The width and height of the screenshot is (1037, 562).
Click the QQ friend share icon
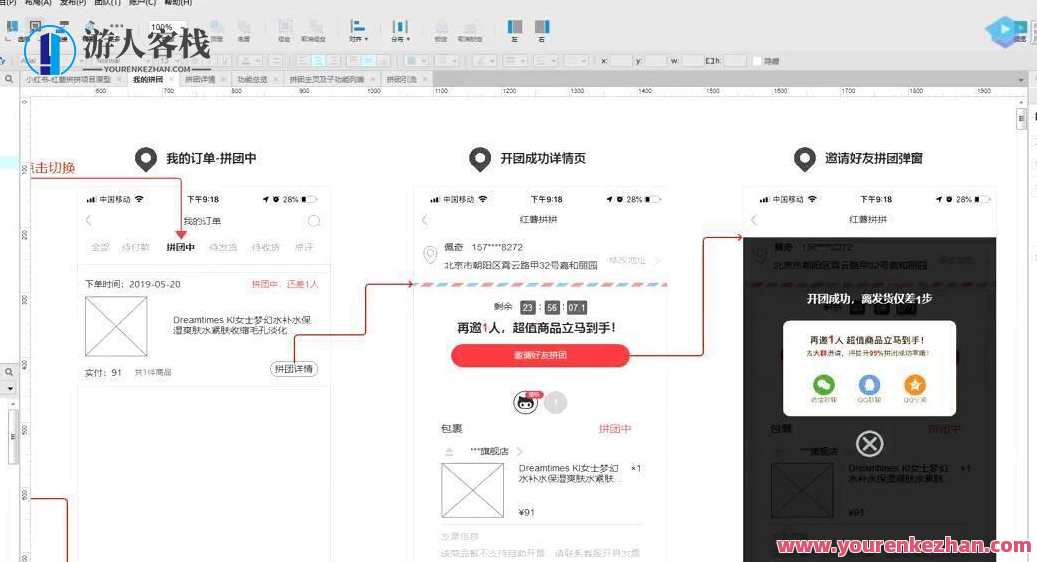pyautogui.click(x=869, y=386)
